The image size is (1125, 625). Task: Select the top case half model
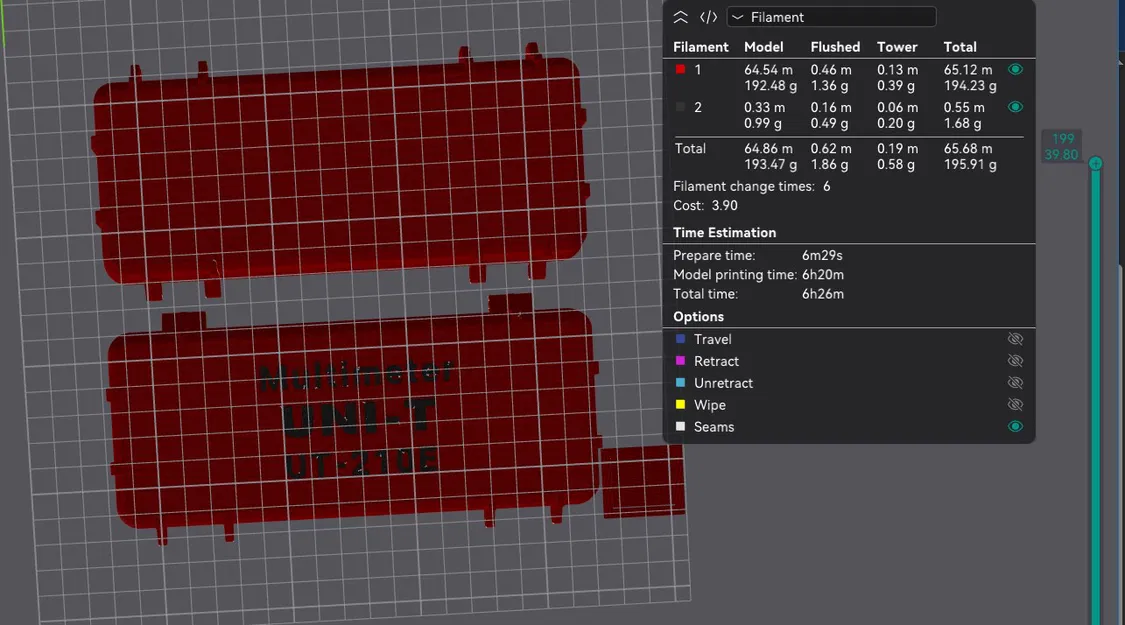click(x=341, y=172)
